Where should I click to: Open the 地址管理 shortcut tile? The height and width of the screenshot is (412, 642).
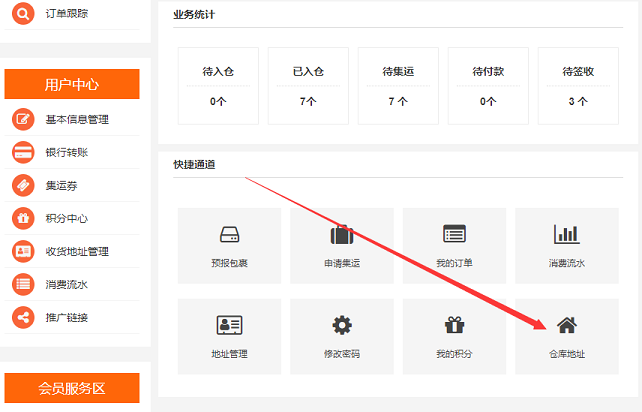(229, 336)
